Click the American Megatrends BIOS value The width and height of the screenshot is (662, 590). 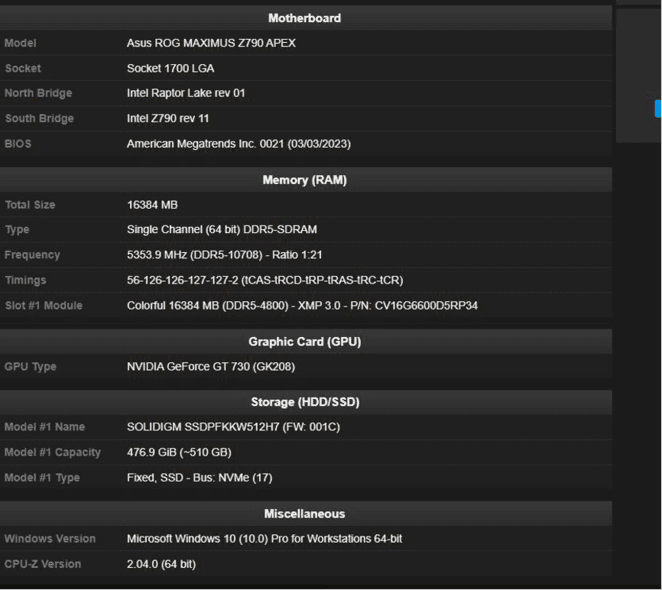point(238,143)
